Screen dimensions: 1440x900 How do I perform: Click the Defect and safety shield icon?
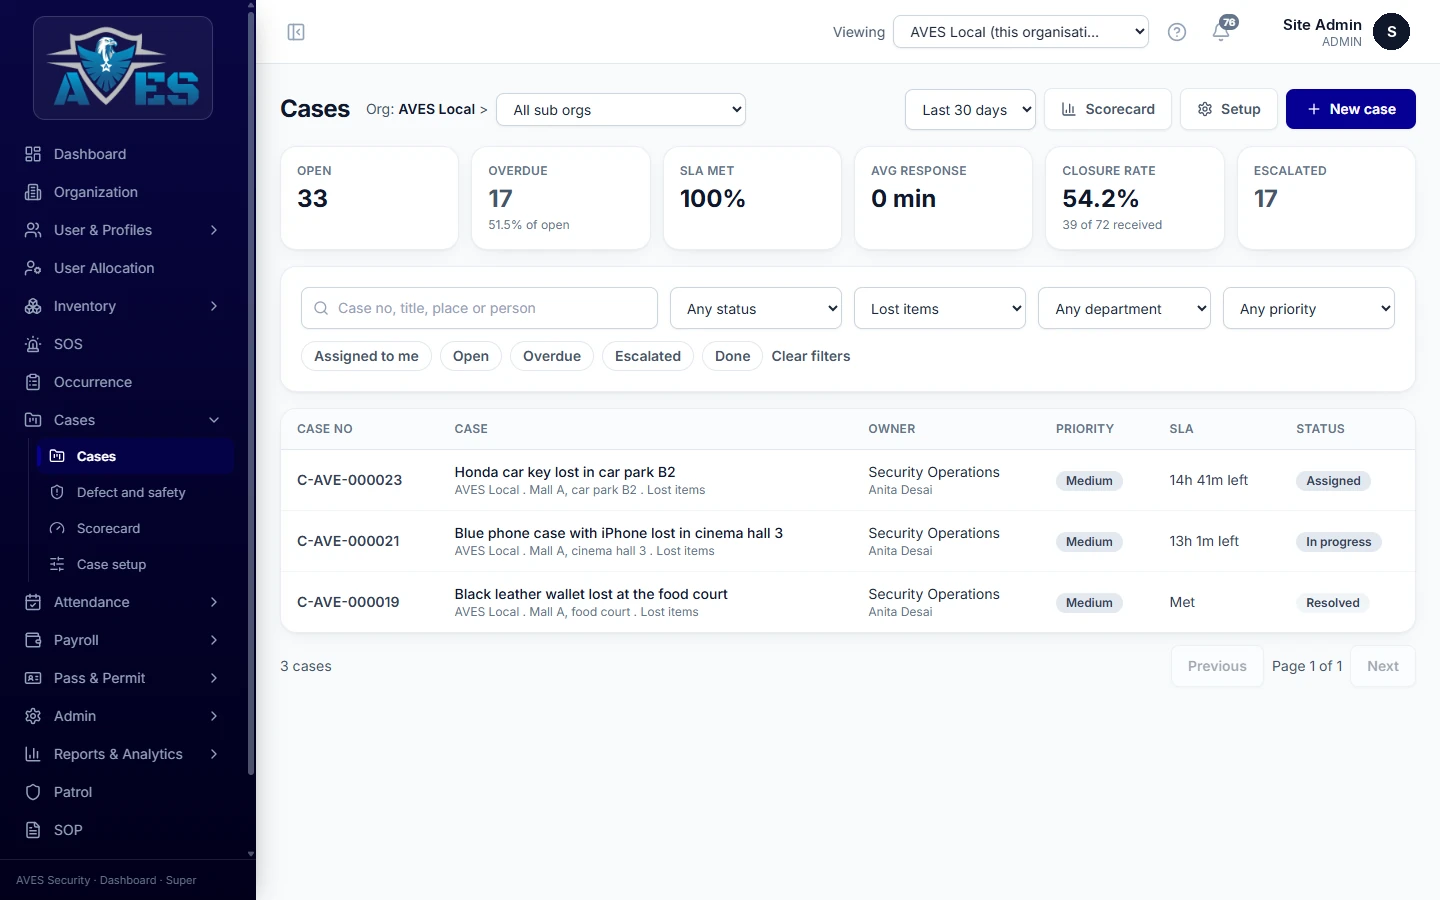pyautogui.click(x=57, y=492)
